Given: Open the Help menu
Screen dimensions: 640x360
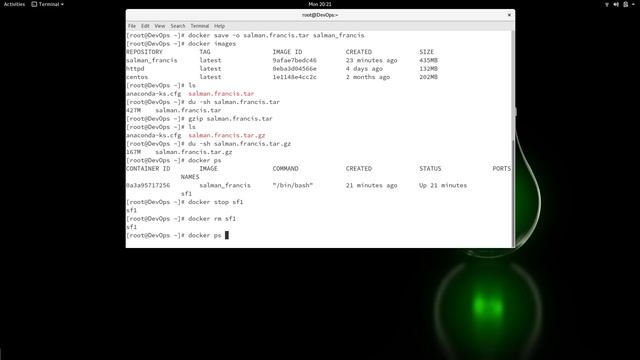Looking at the screenshot, I should click(220, 26).
